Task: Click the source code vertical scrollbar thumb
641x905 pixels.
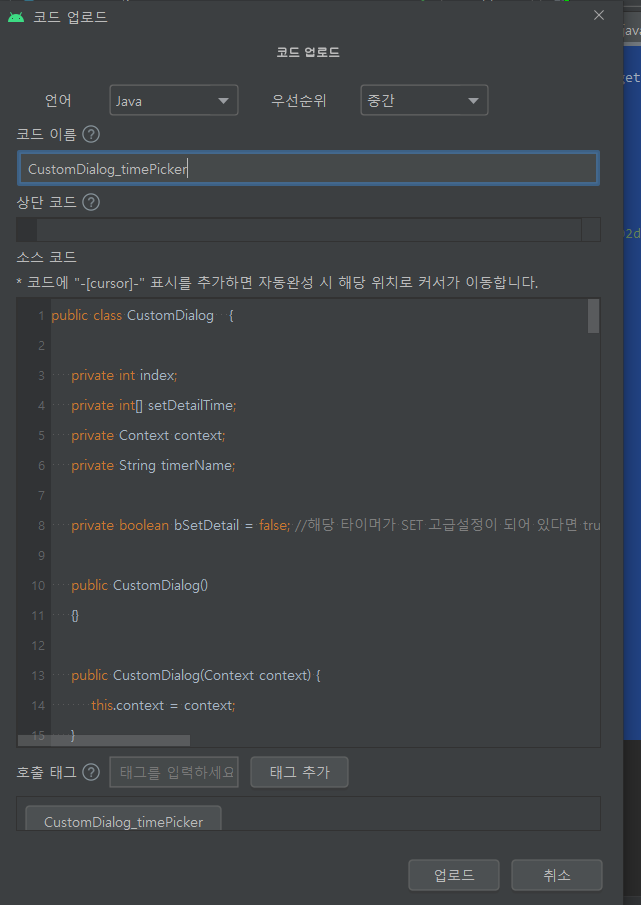Action: tap(593, 316)
